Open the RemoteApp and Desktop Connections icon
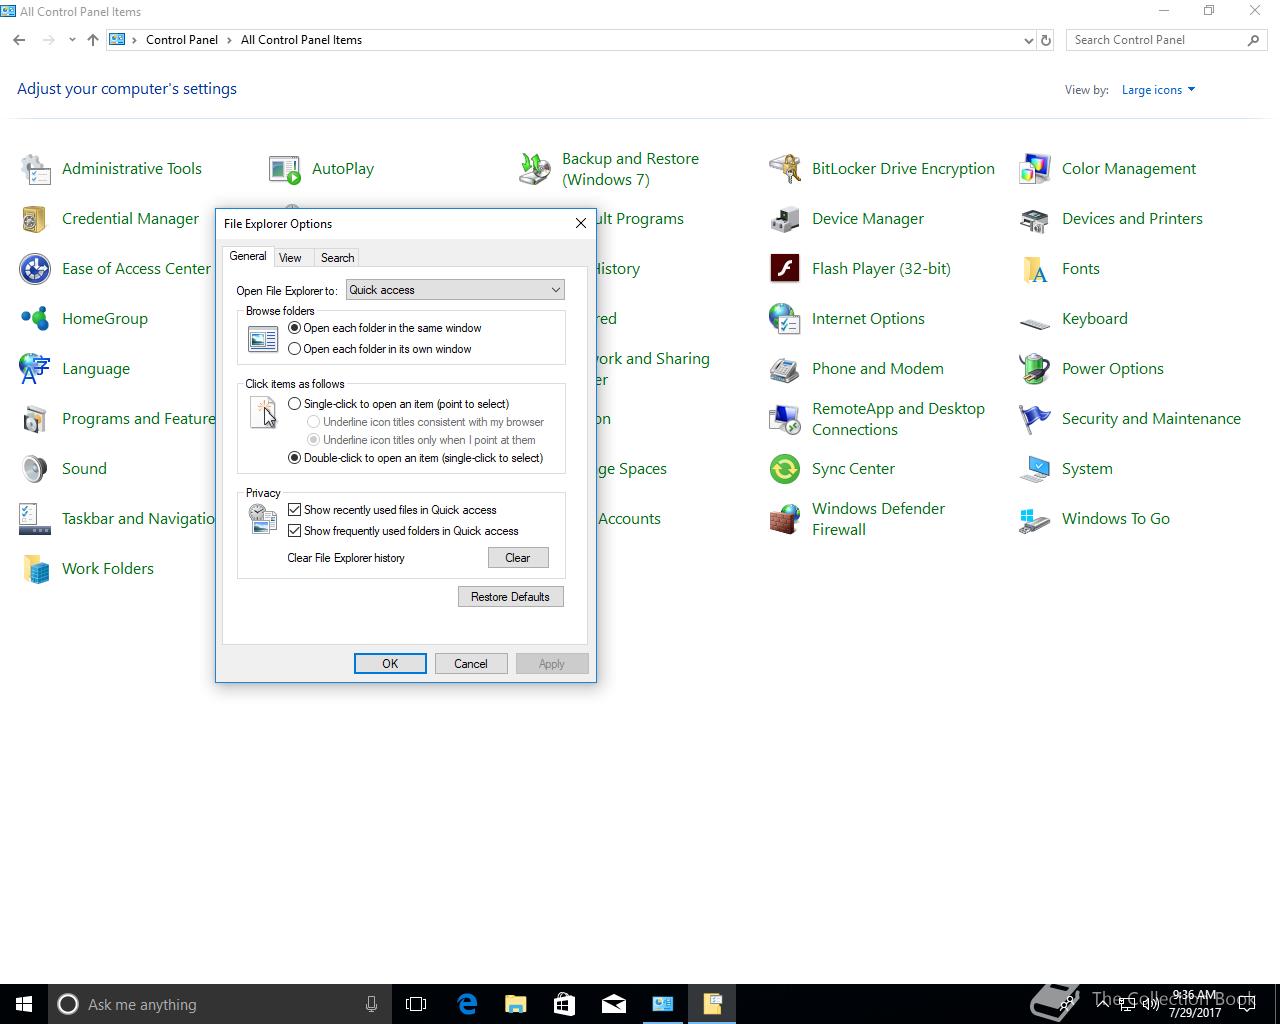This screenshot has width=1280, height=1024. click(785, 419)
